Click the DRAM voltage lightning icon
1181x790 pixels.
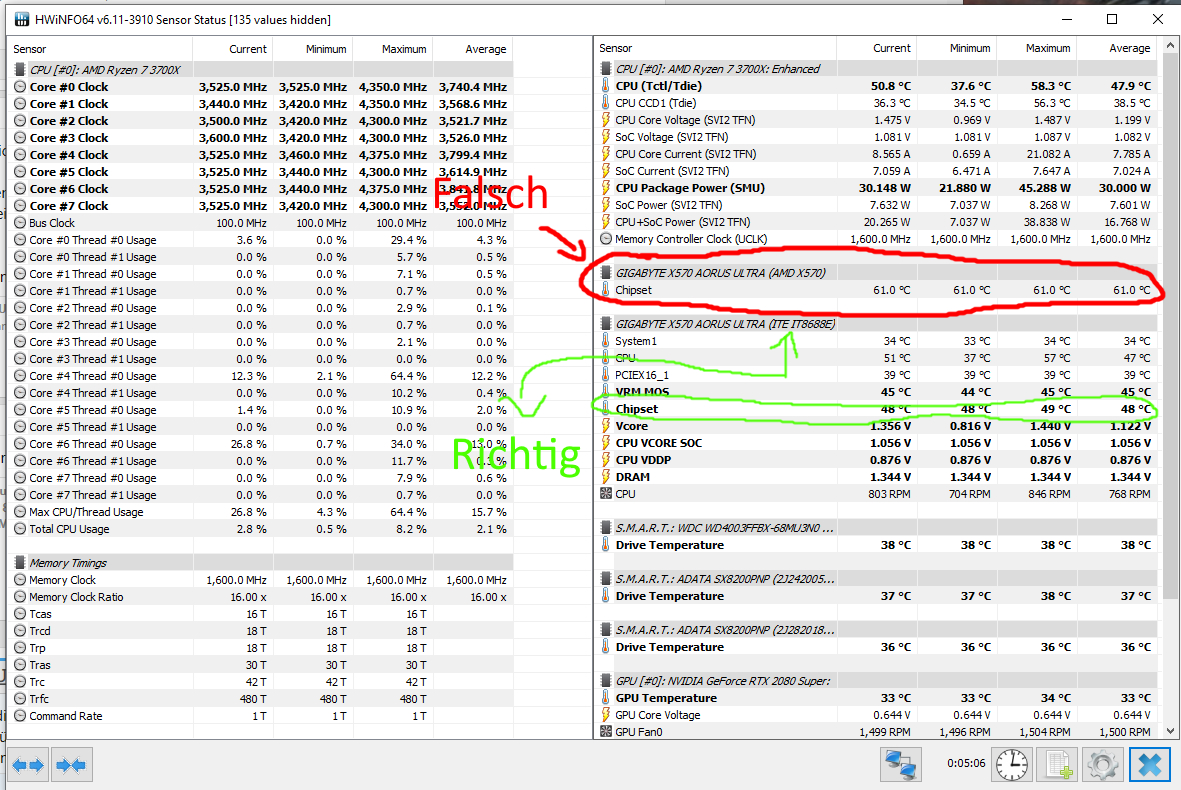606,477
